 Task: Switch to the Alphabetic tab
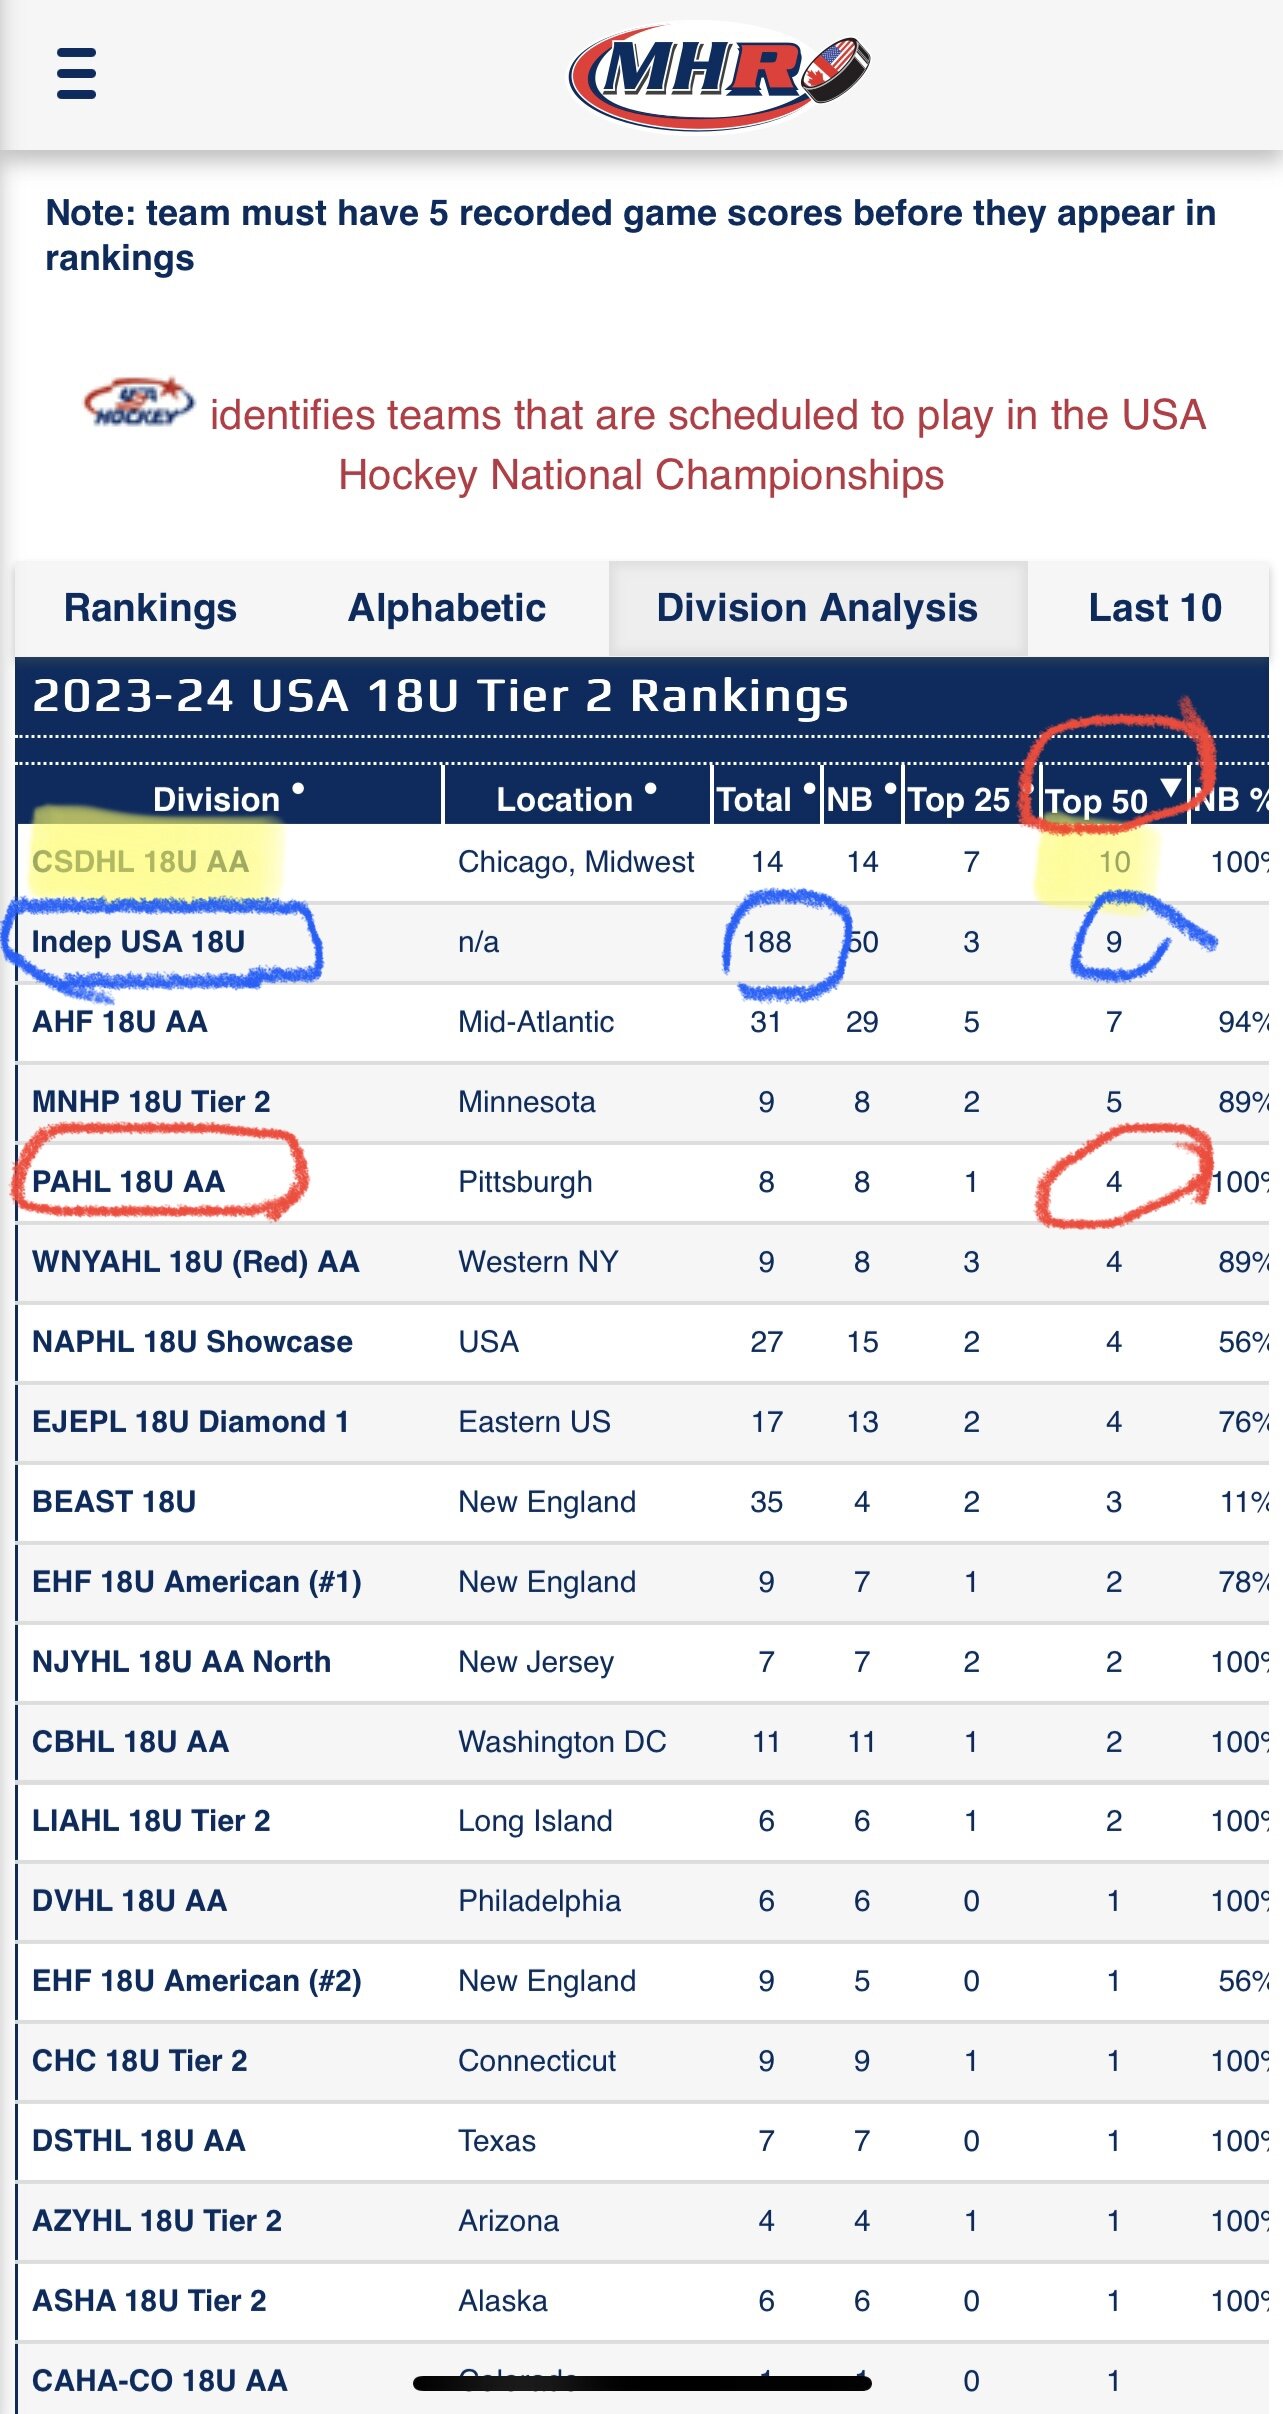447,607
